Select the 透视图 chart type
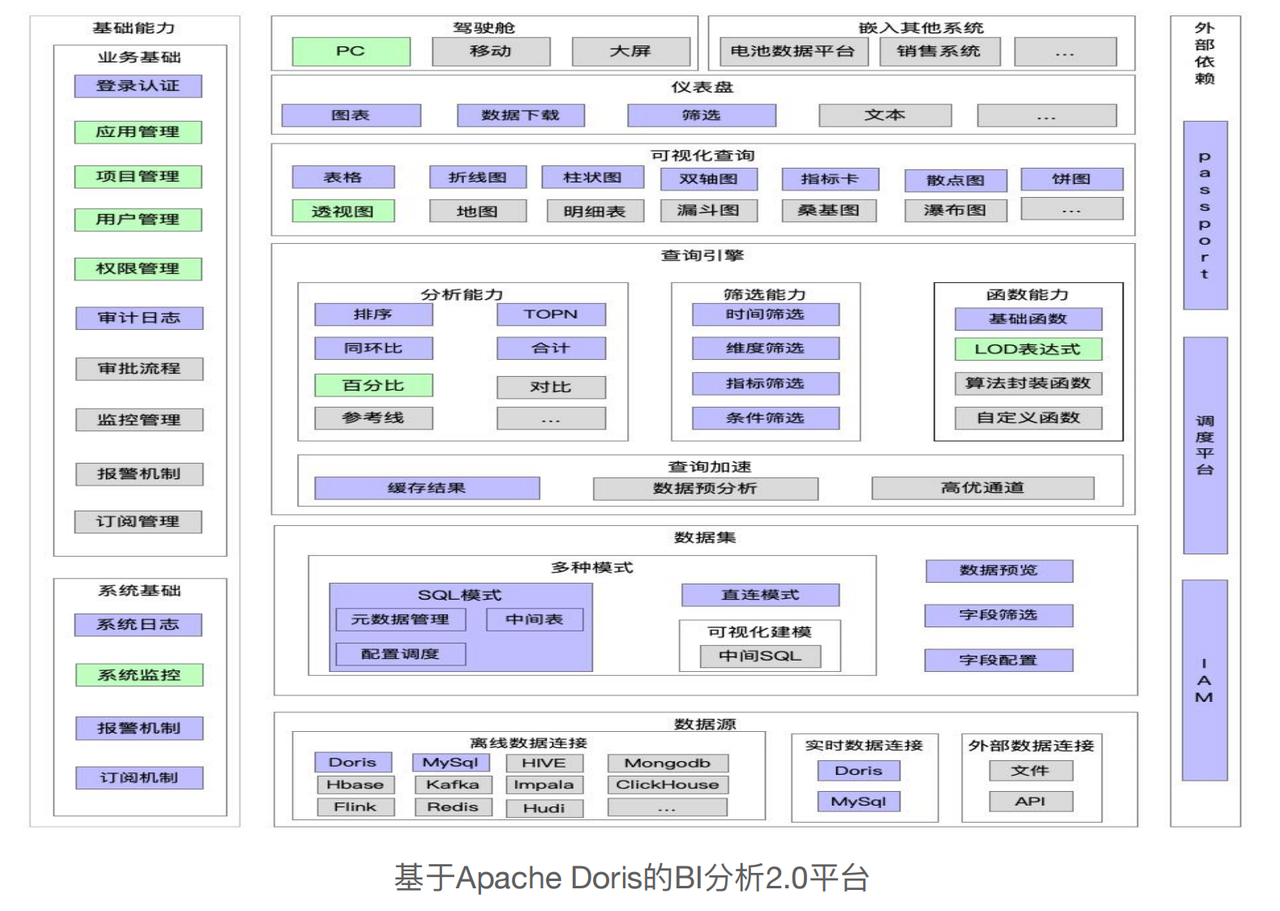1280x911 pixels. pos(343,210)
